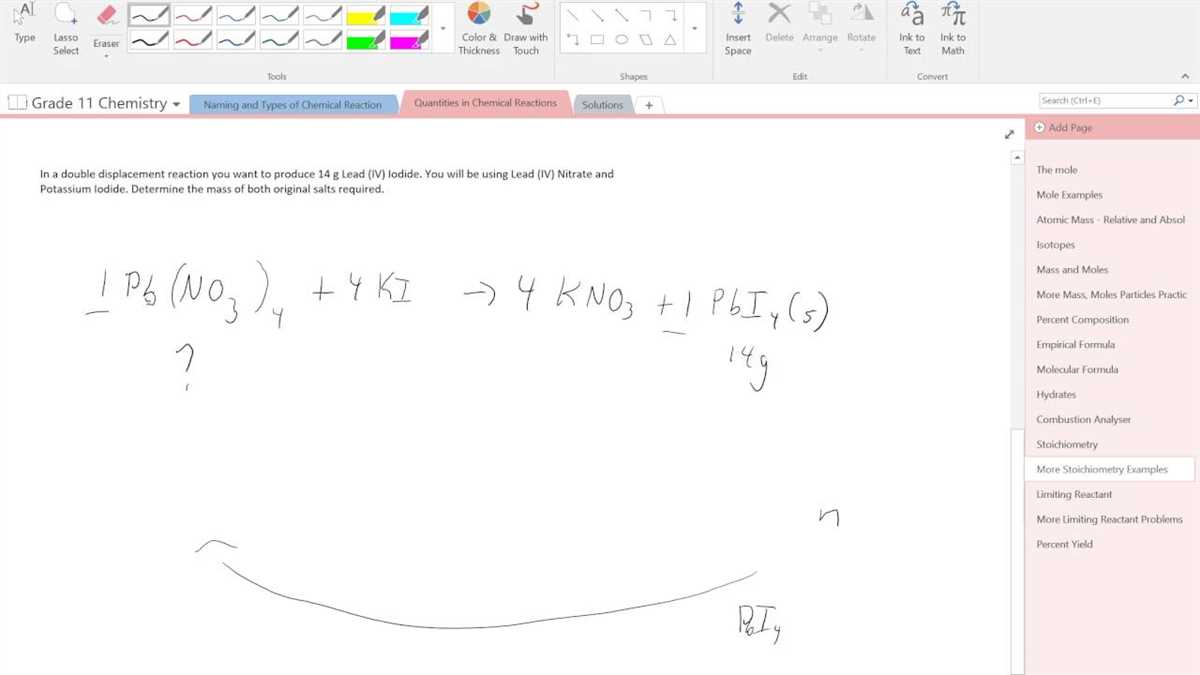Select More Stoichiometry Examples page
The width and height of the screenshot is (1200, 675).
(1110, 470)
